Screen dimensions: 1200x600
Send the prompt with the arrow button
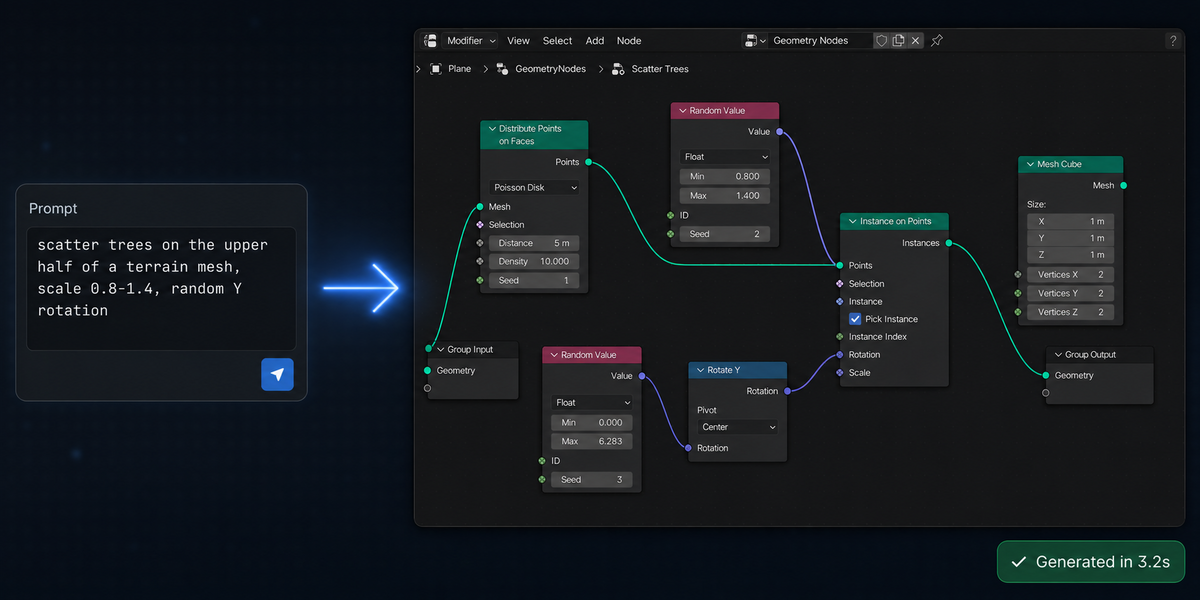[278, 374]
